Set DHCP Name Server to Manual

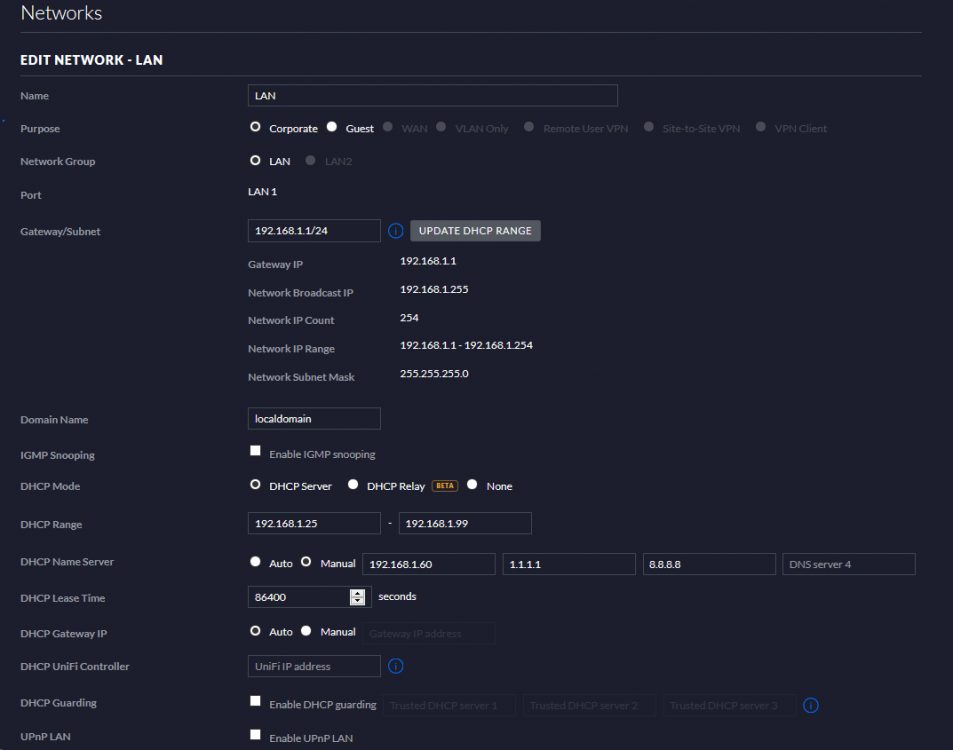pos(306,562)
